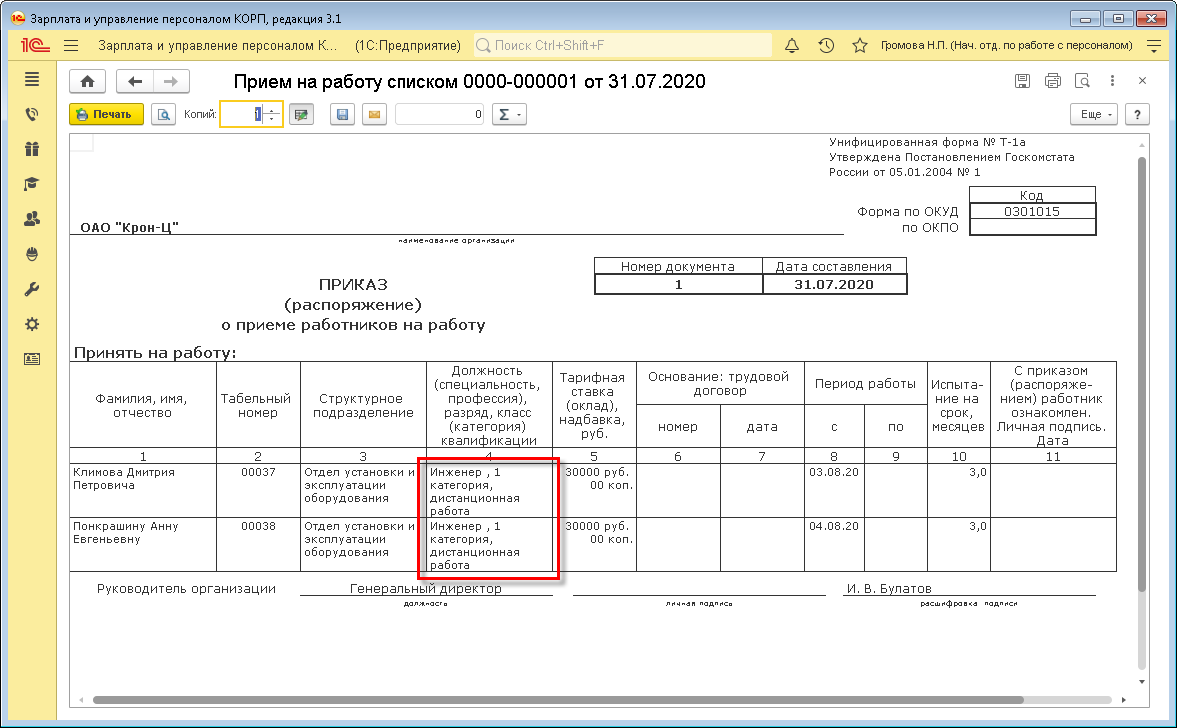Open the gift box sidebar section
The image size is (1177, 728).
[32, 149]
